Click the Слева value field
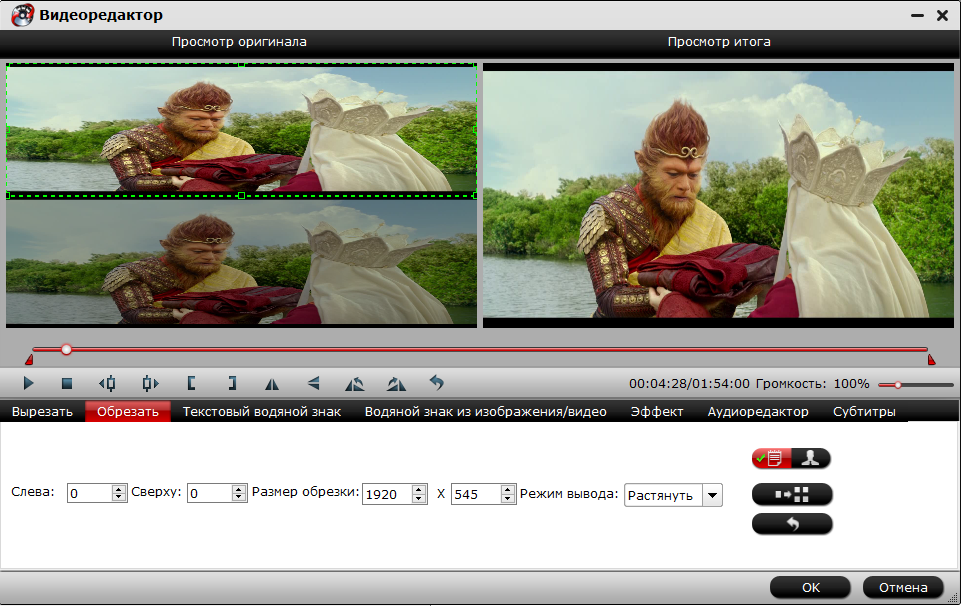The width and height of the screenshot is (961, 606). (x=89, y=493)
